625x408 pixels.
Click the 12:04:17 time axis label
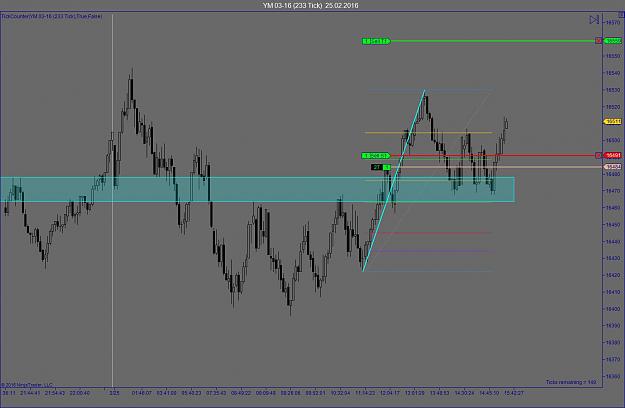pyautogui.click(x=389, y=393)
